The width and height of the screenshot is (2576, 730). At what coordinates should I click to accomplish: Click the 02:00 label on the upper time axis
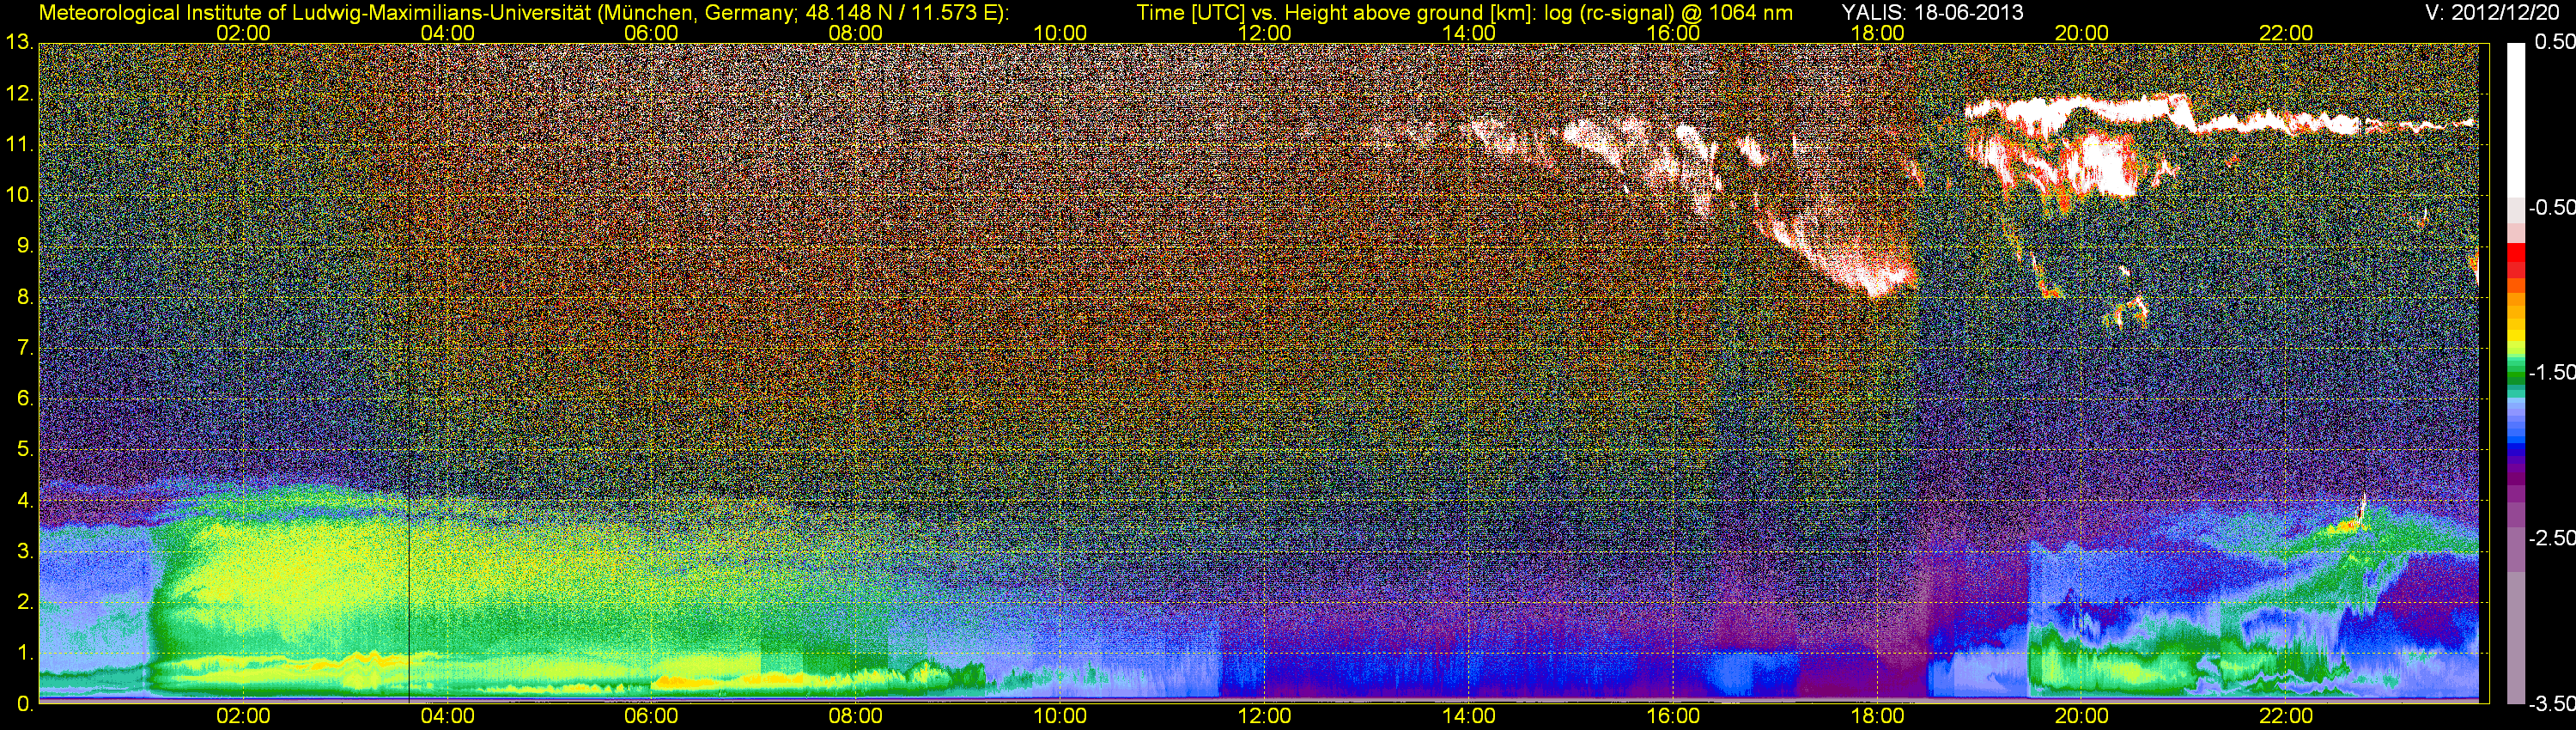tap(243, 33)
